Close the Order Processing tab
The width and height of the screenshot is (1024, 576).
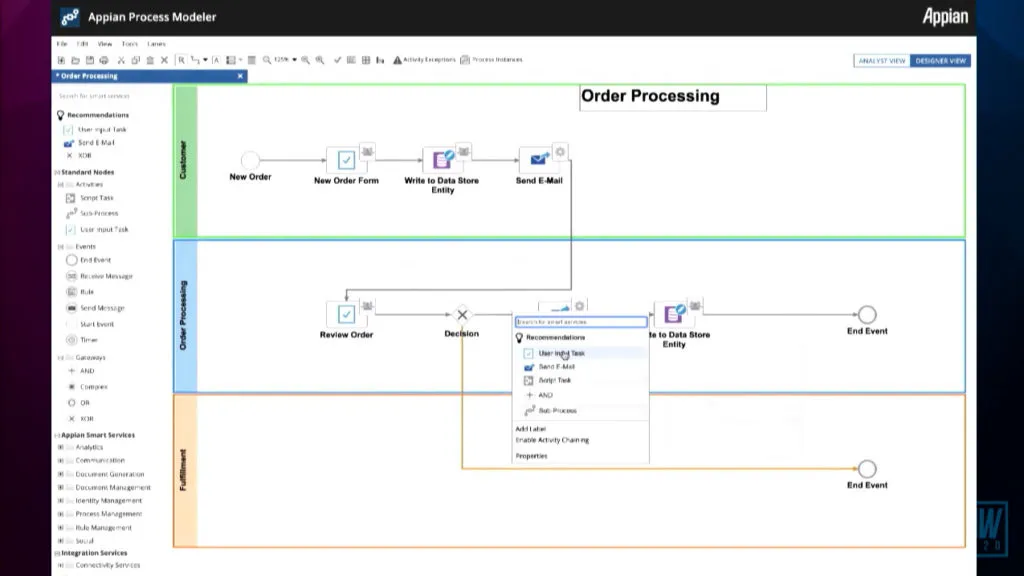pos(240,76)
